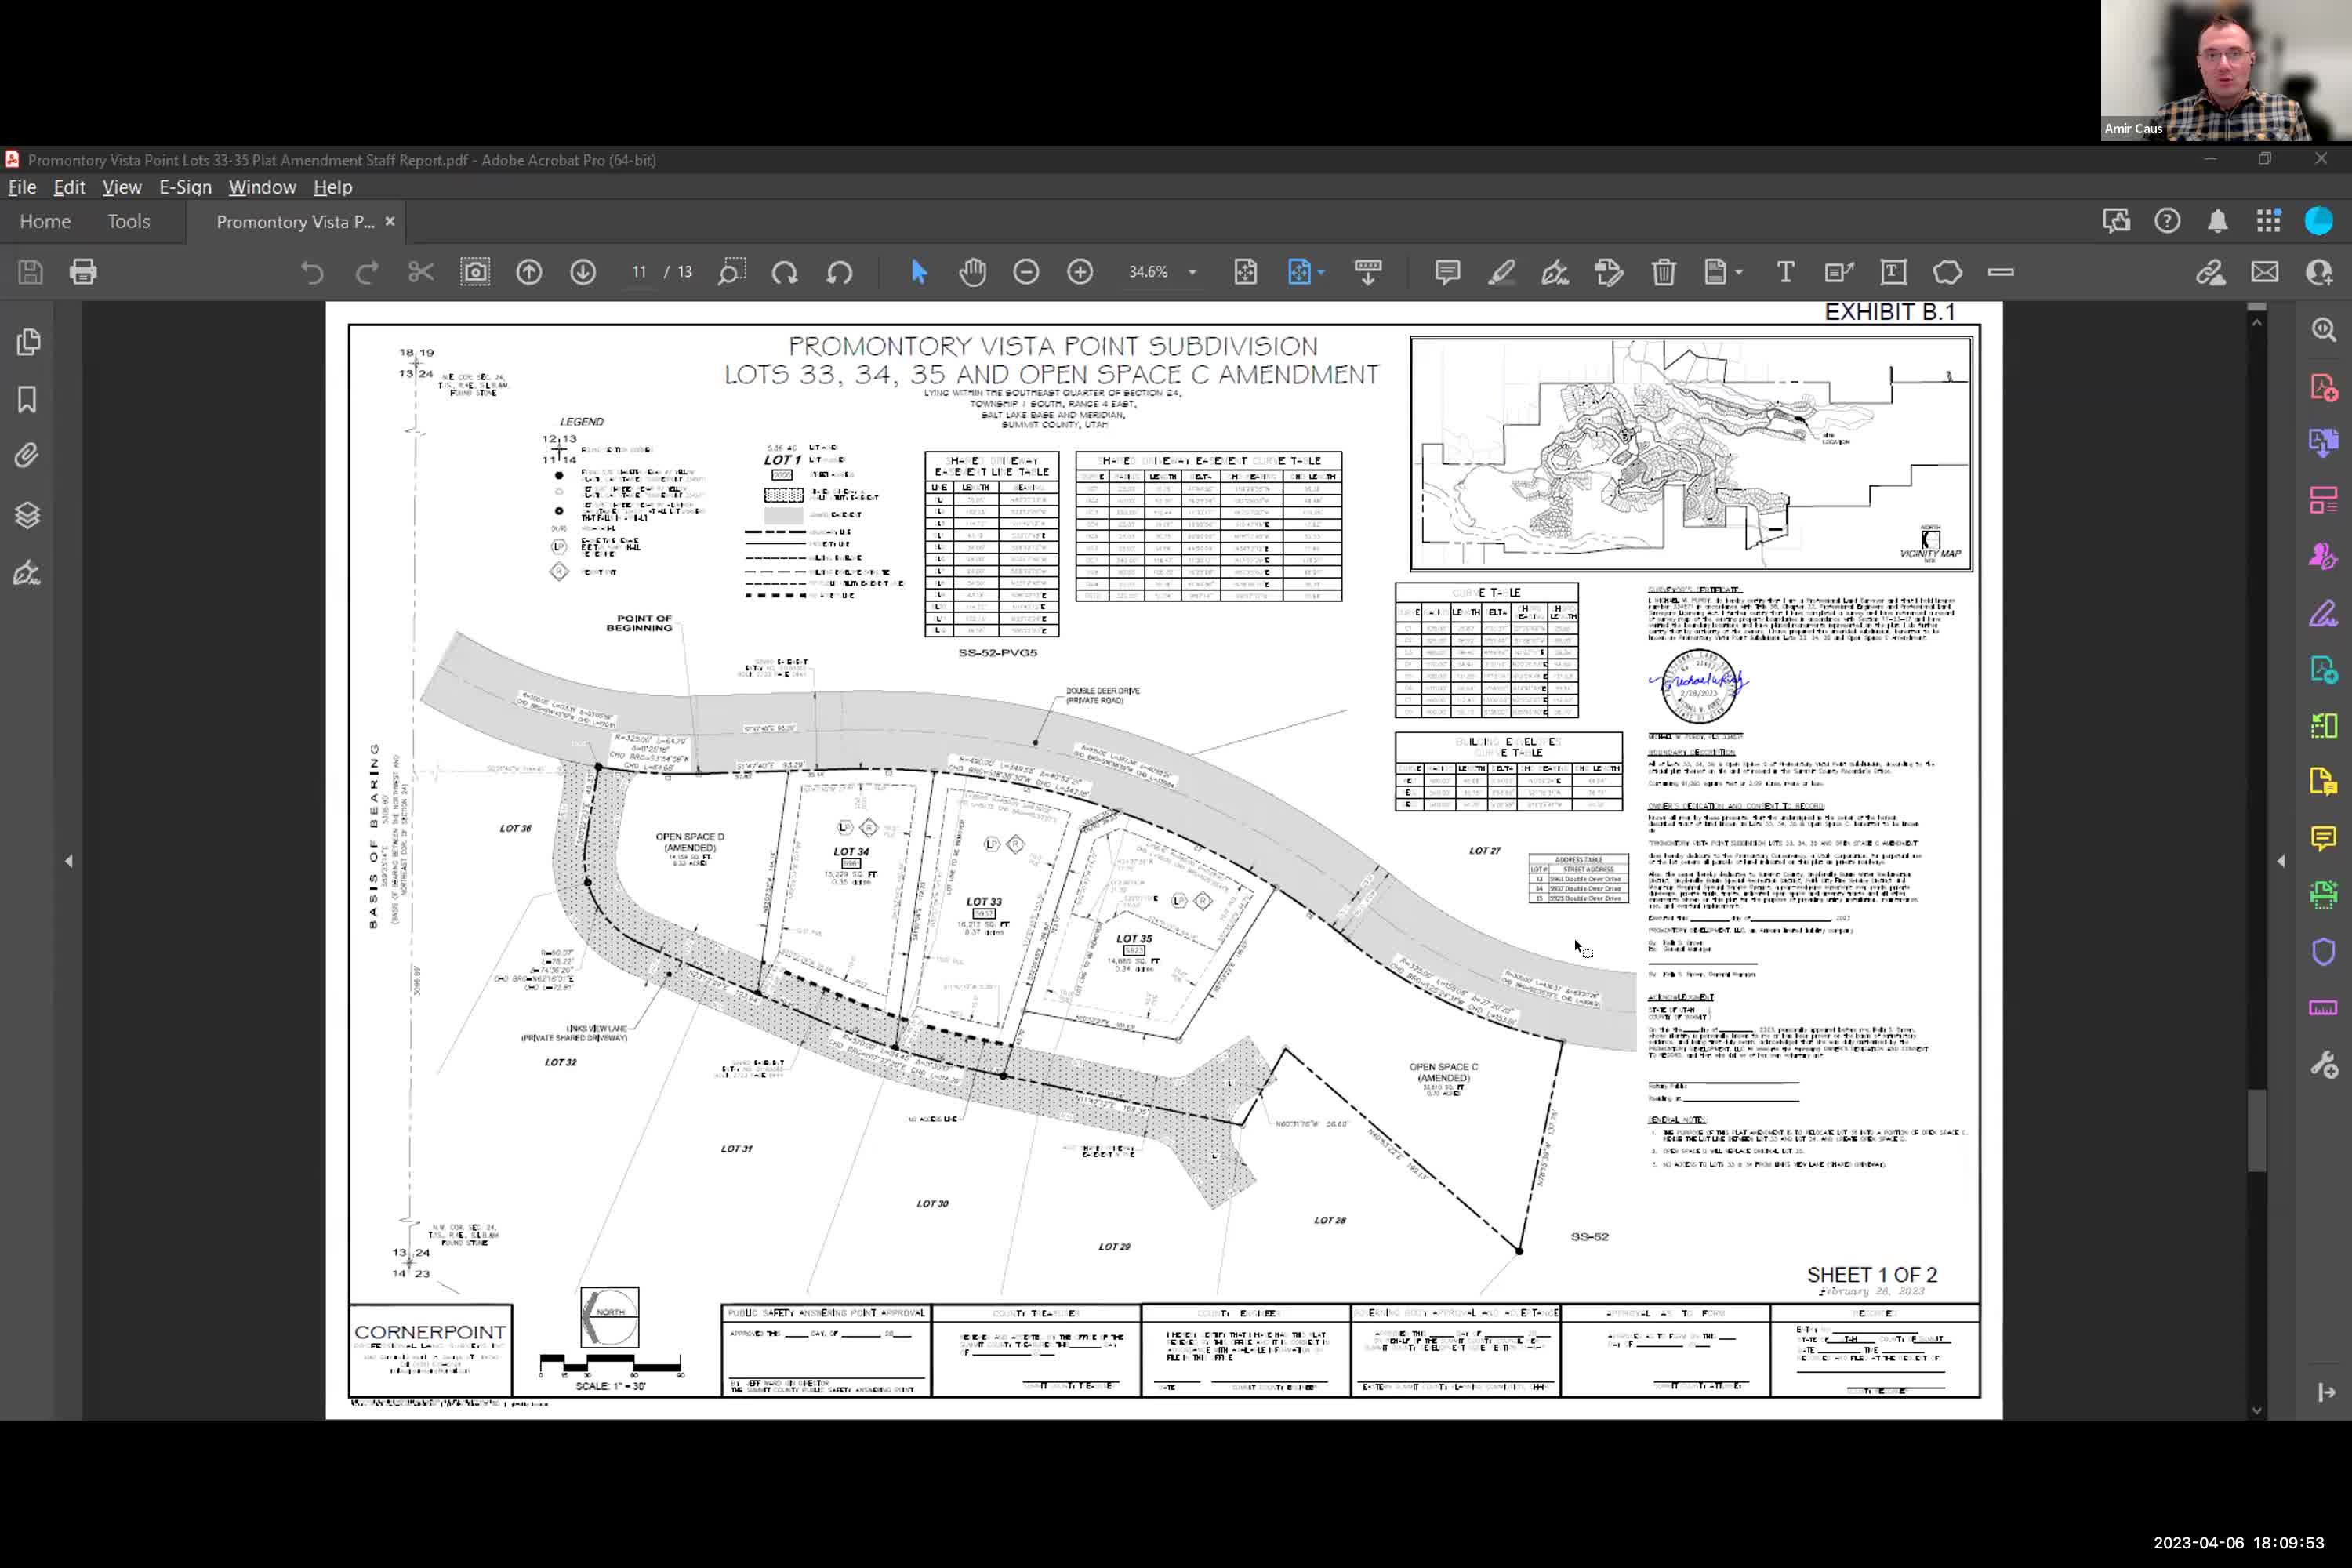Open the E-Sign menu
This screenshot has height=1568, width=2352.
(184, 187)
